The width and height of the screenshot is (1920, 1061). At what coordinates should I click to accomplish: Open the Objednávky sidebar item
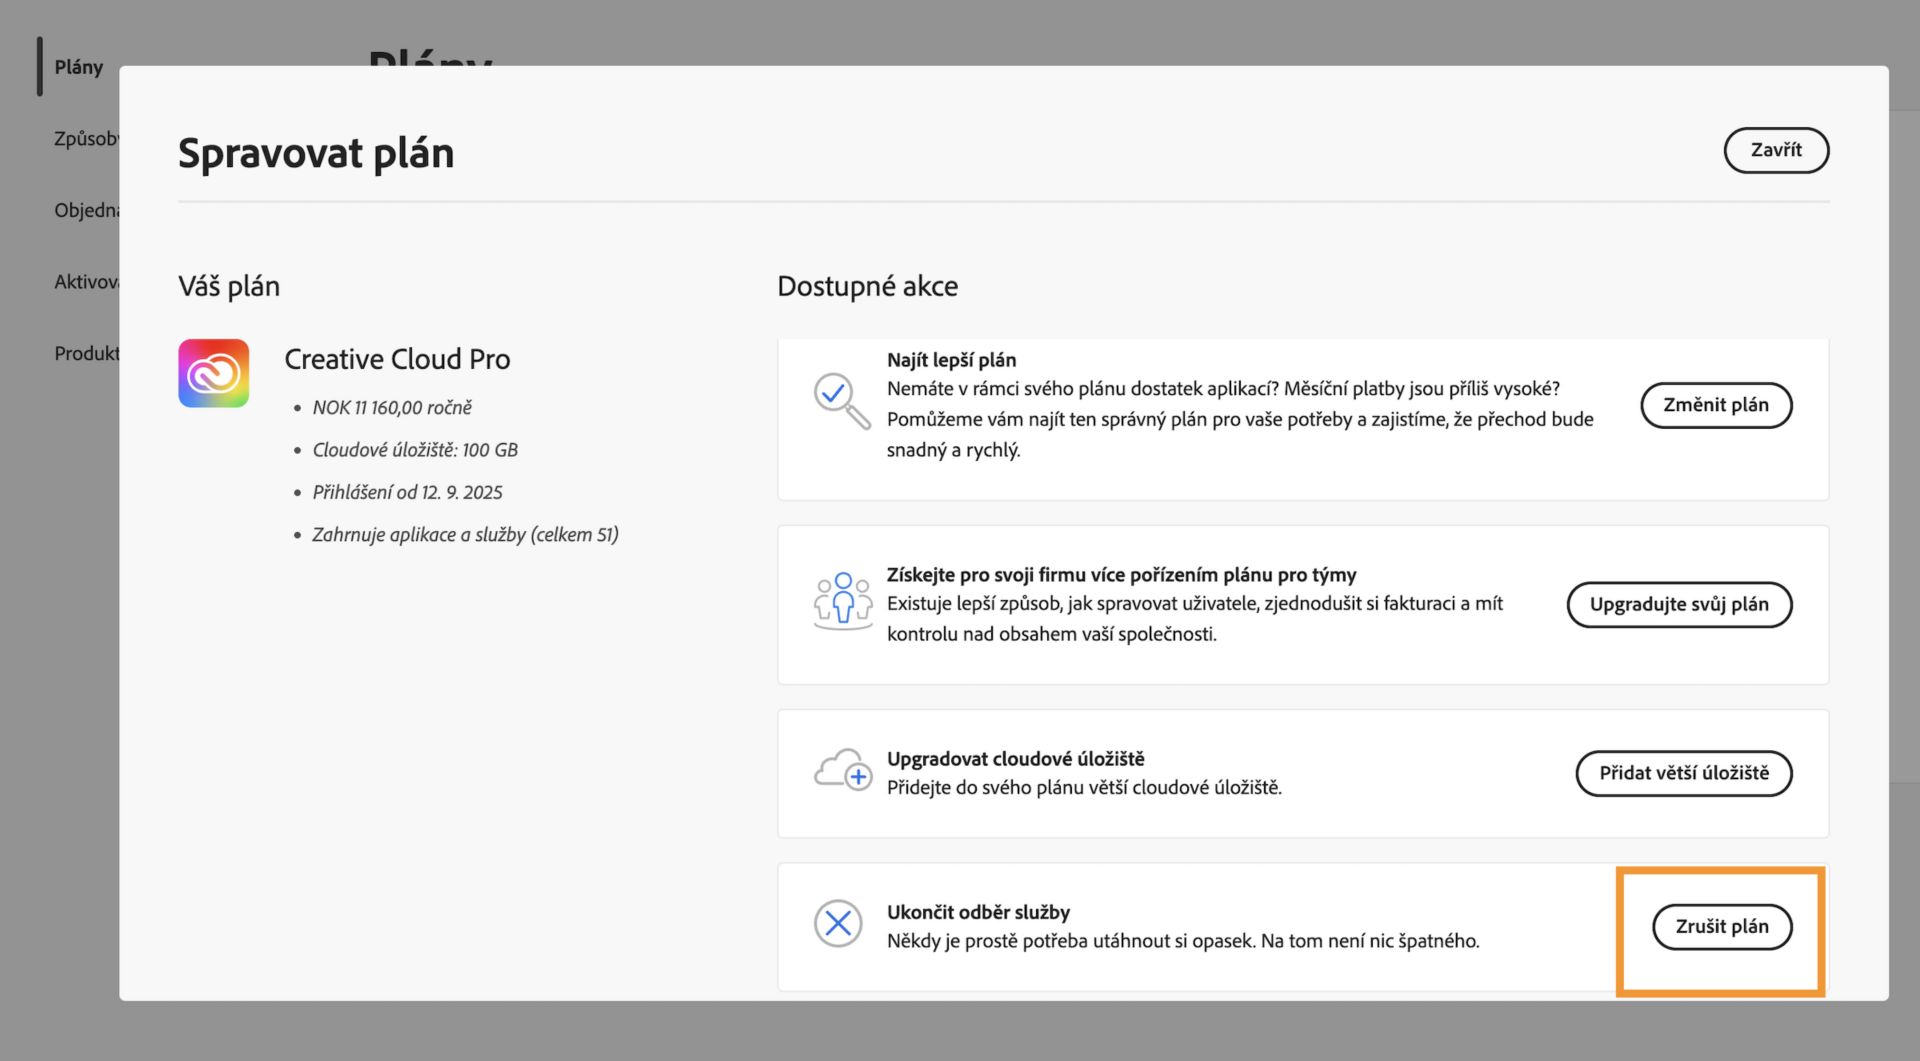86,210
